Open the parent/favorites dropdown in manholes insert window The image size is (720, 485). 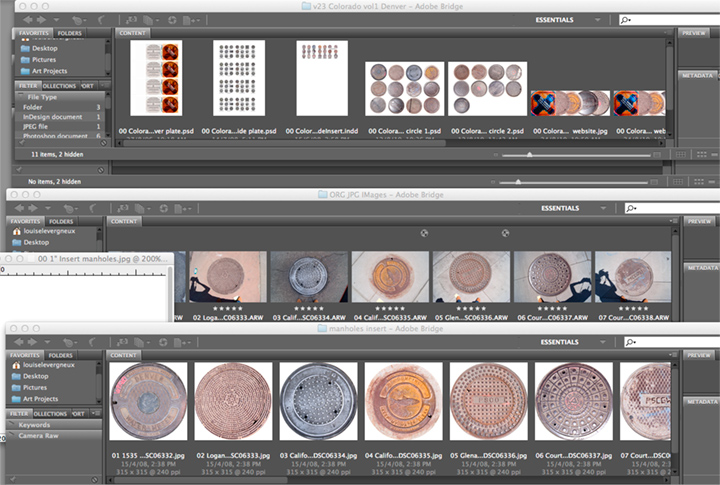pos(47,342)
